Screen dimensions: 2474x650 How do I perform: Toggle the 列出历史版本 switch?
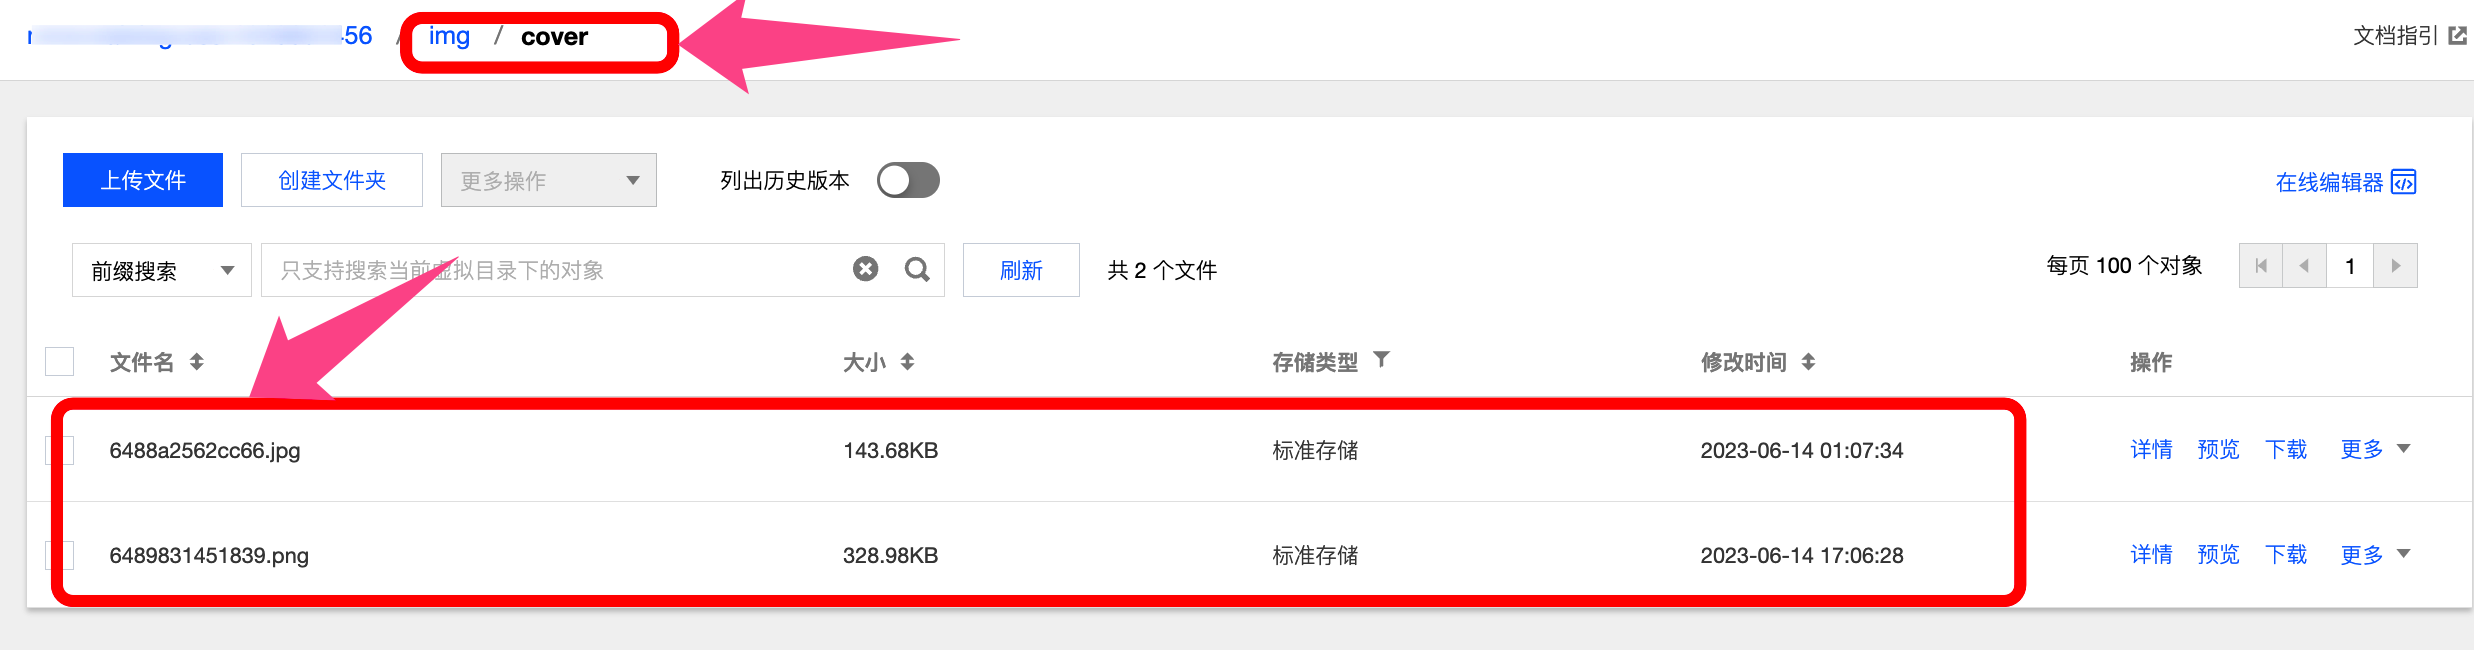click(908, 181)
